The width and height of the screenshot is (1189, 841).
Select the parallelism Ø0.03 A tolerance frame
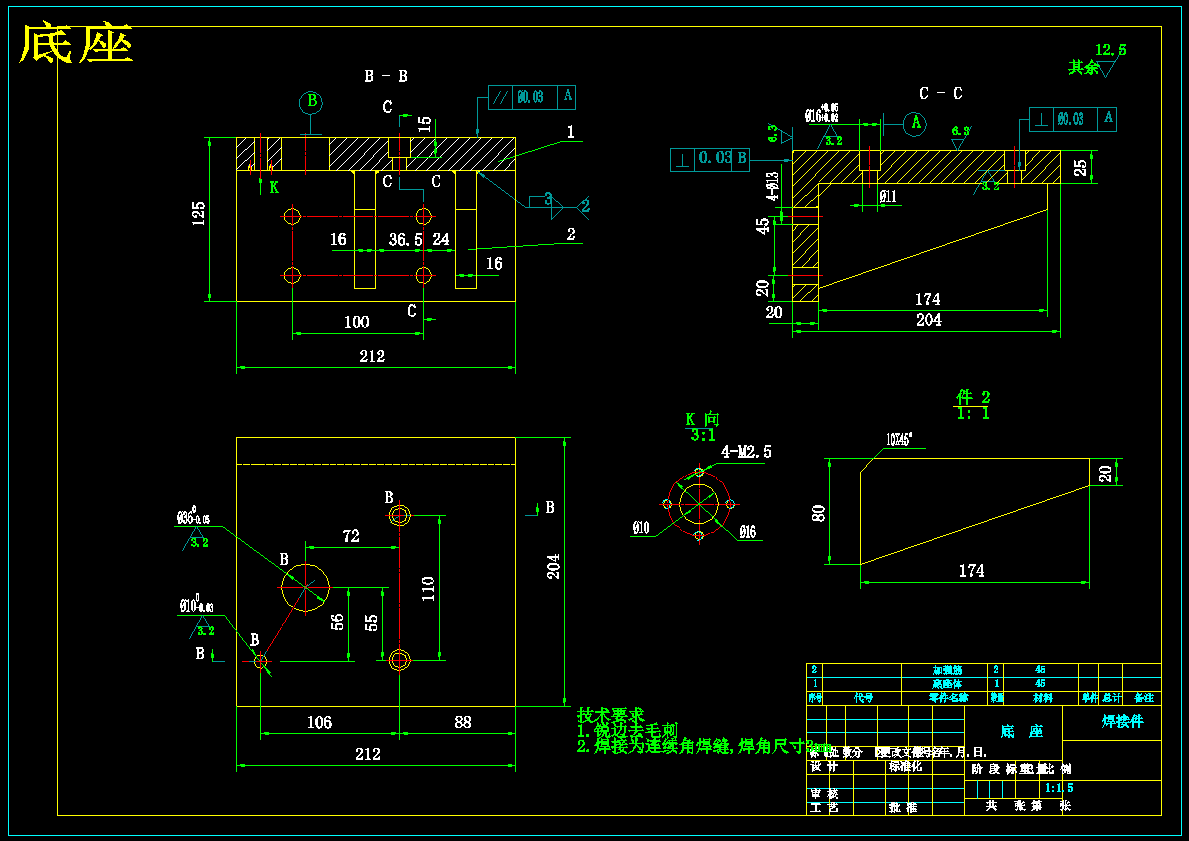(x=532, y=97)
